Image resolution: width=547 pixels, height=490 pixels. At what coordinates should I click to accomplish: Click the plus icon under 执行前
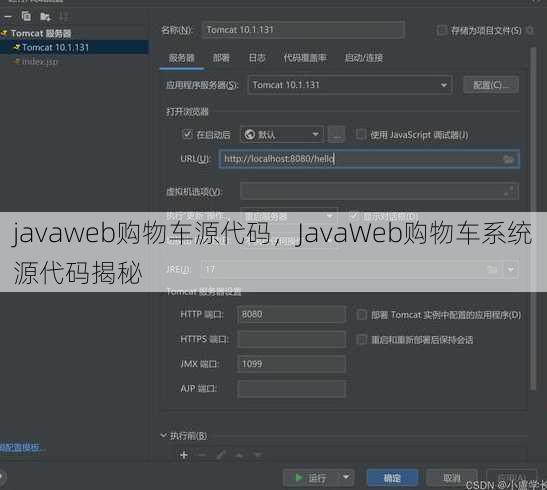click(x=184, y=455)
